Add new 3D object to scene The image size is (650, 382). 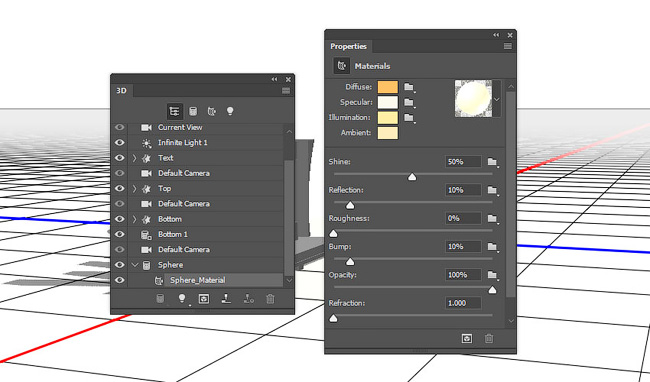coord(160,298)
